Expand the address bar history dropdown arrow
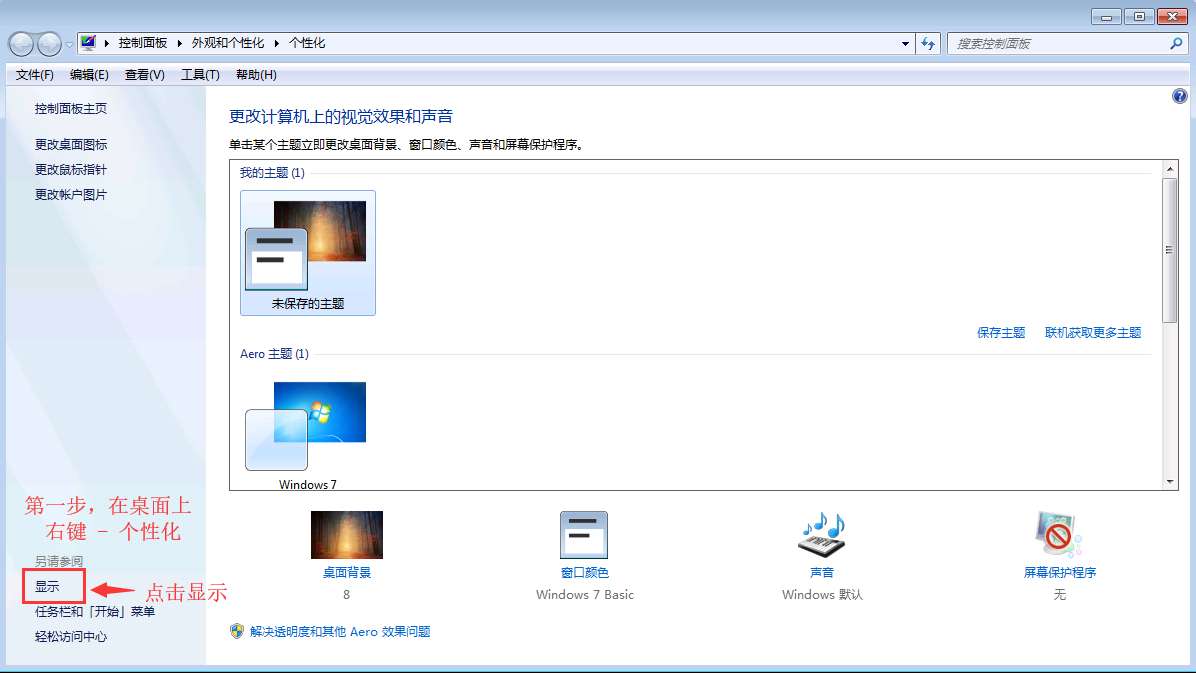Viewport: 1196px width, 673px height. (905, 44)
